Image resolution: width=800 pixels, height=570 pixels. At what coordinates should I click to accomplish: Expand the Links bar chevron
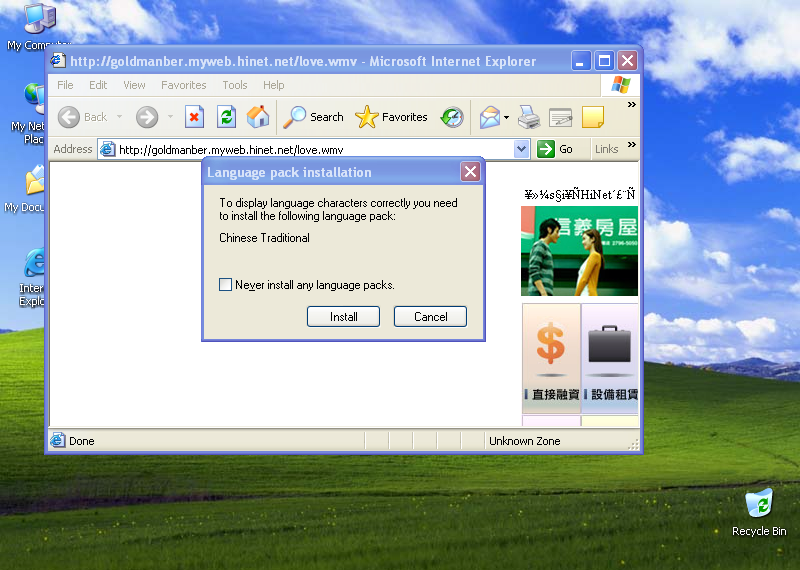pyautogui.click(x=632, y=144)
